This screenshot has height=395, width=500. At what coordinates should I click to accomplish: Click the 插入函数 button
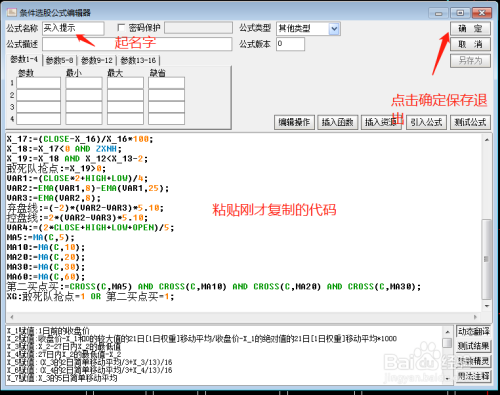338,122
